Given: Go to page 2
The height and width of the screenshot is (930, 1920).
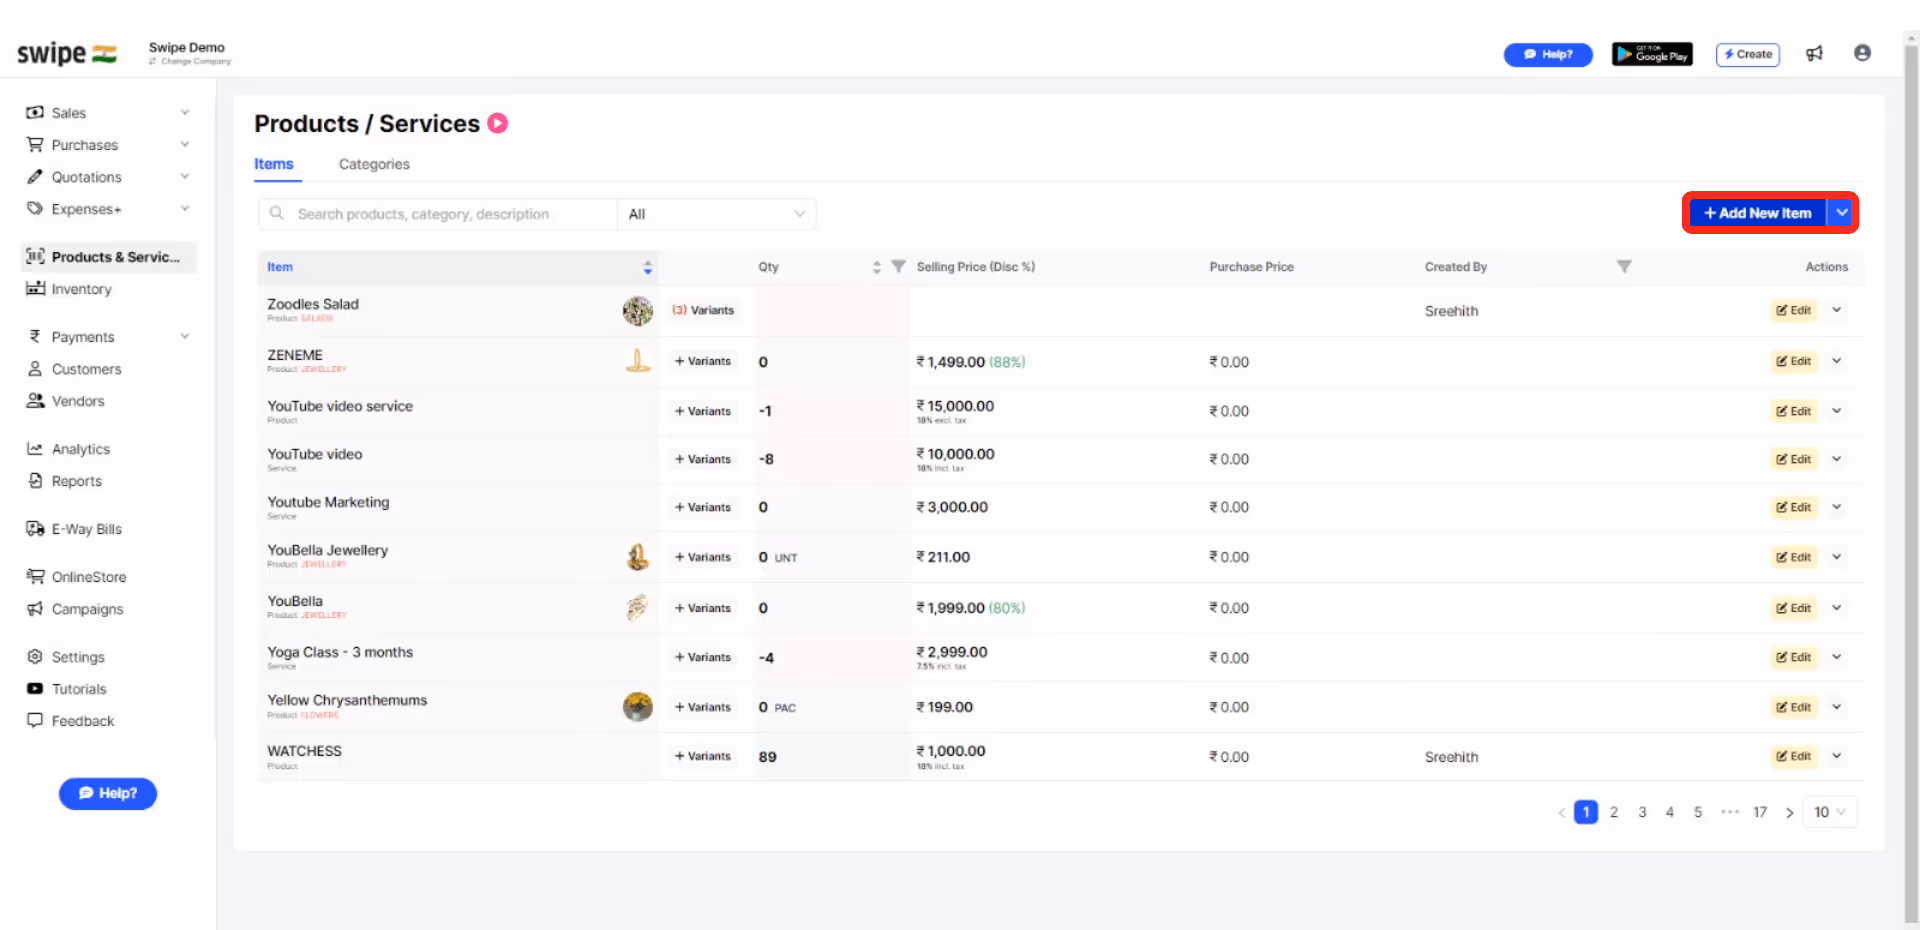Looking at the screenshot, I should pos(1614,812).
